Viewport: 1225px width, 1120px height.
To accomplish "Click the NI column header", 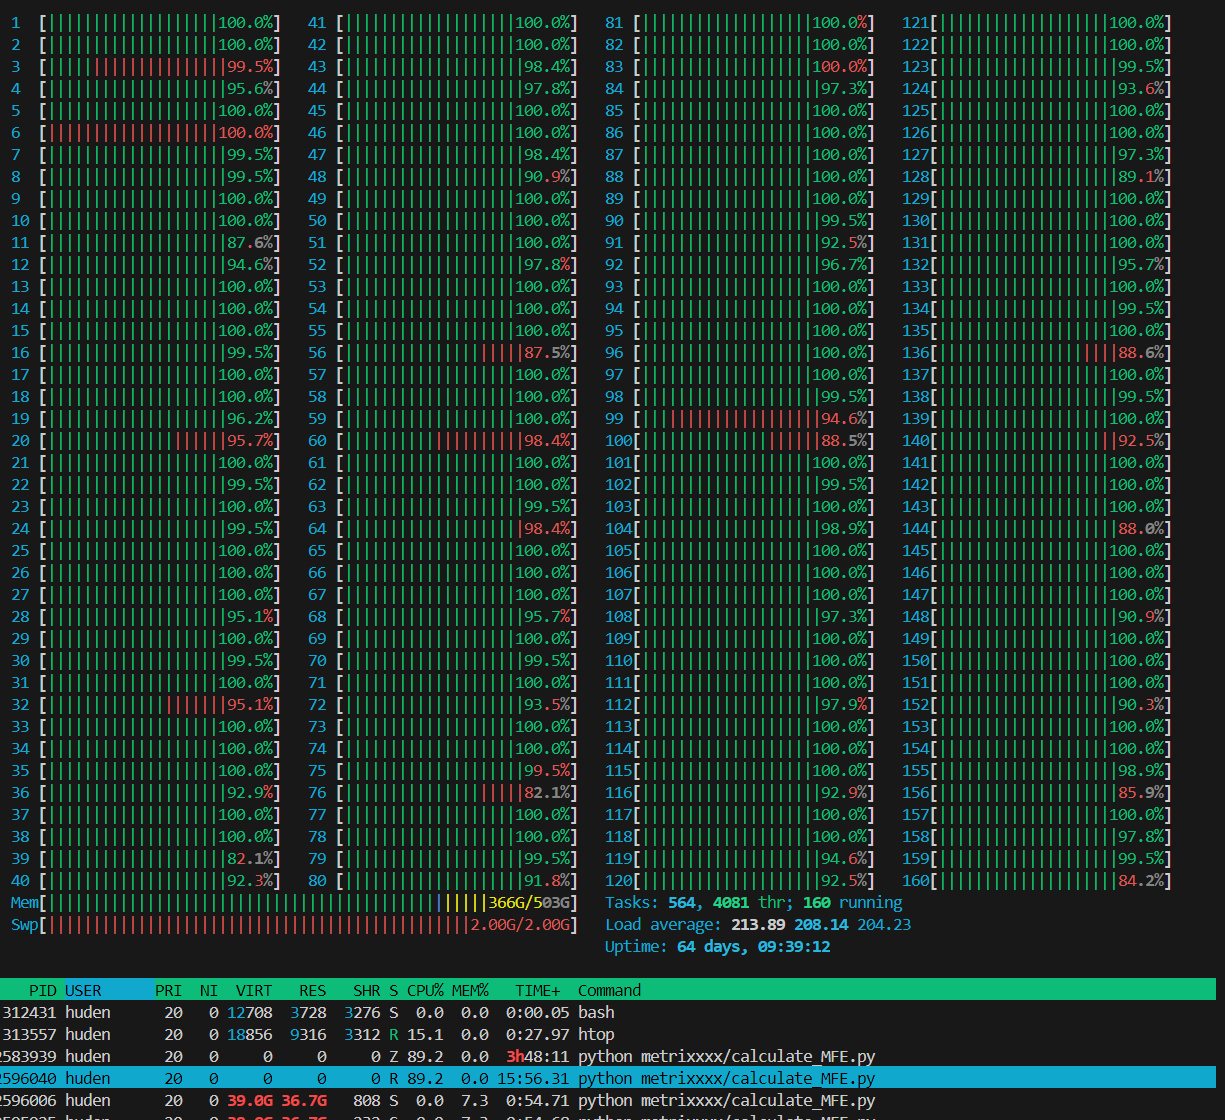I will (208, 990).
